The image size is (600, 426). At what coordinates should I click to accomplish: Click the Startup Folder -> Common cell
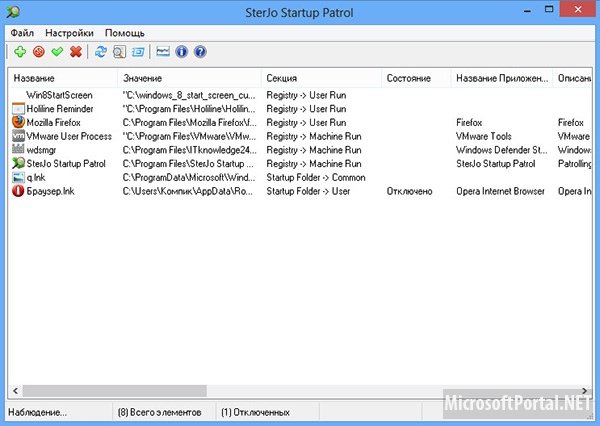[316, 178]
